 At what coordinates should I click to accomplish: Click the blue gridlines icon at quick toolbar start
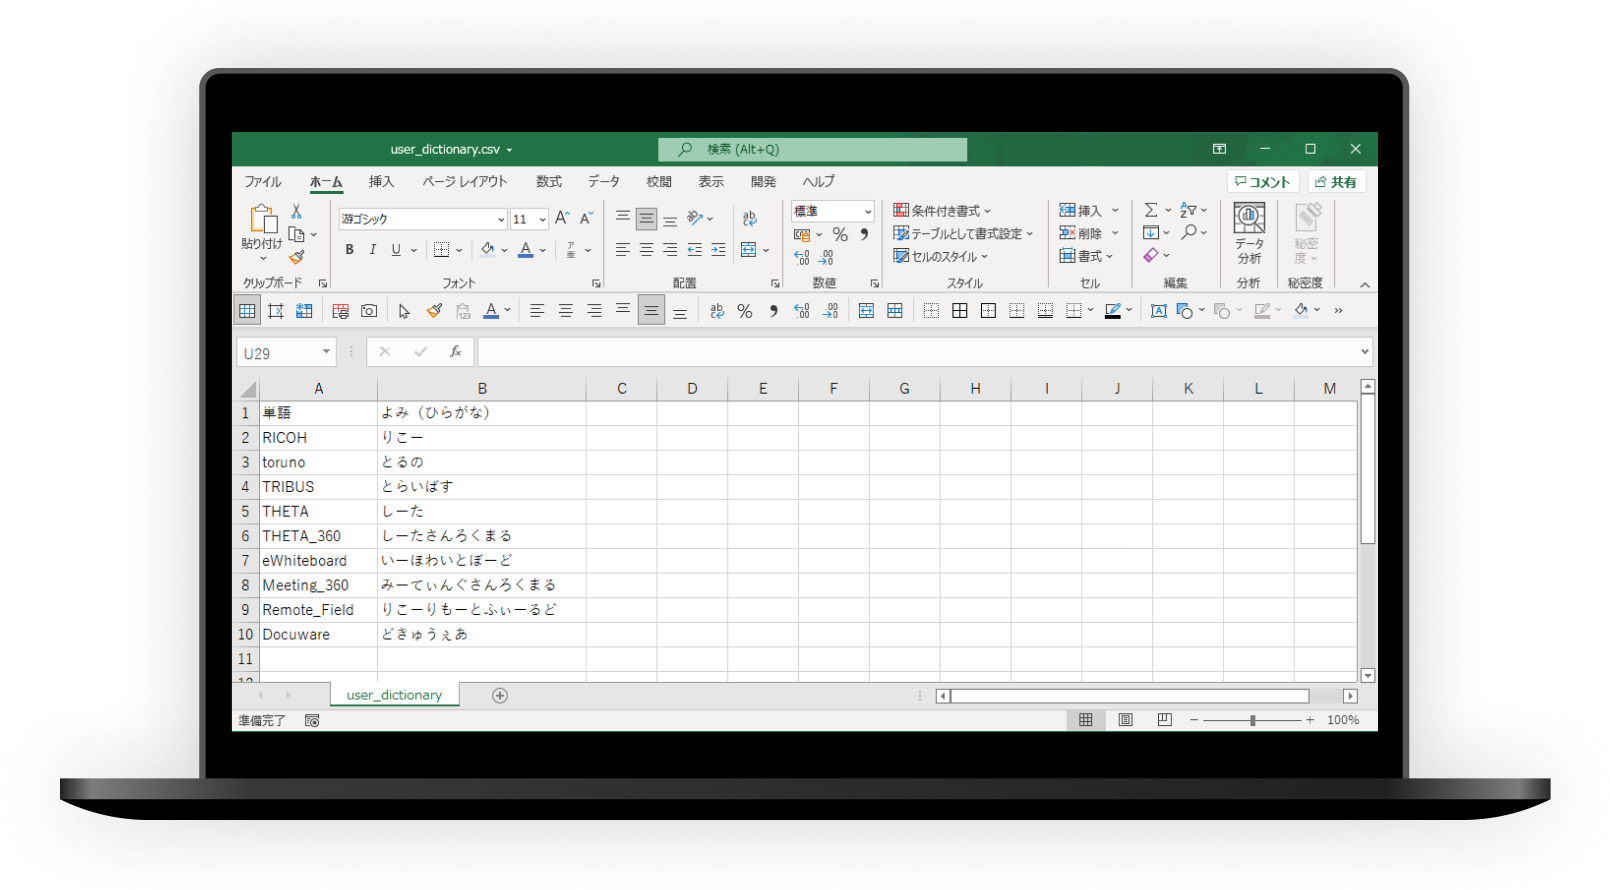point(247,311)
